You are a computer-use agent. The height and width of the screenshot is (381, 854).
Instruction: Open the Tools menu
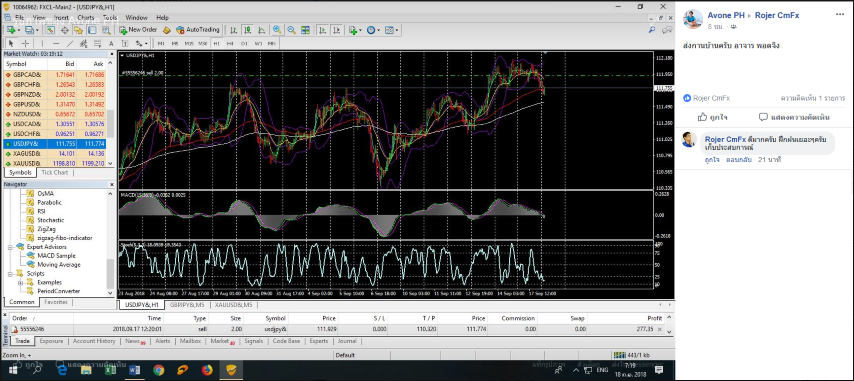coord(110,17)
